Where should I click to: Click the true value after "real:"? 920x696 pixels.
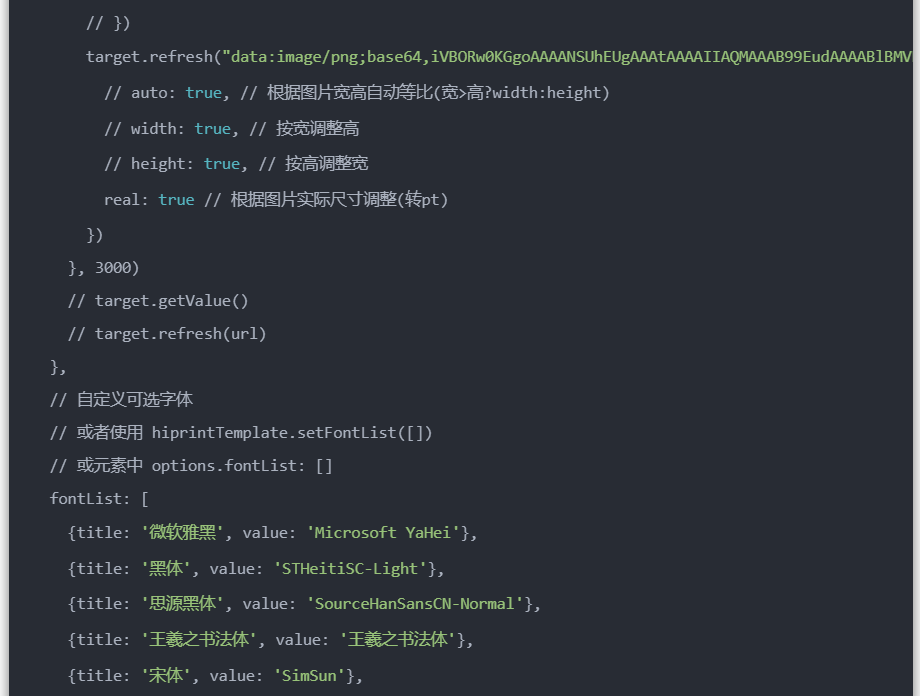click(176, 200)
